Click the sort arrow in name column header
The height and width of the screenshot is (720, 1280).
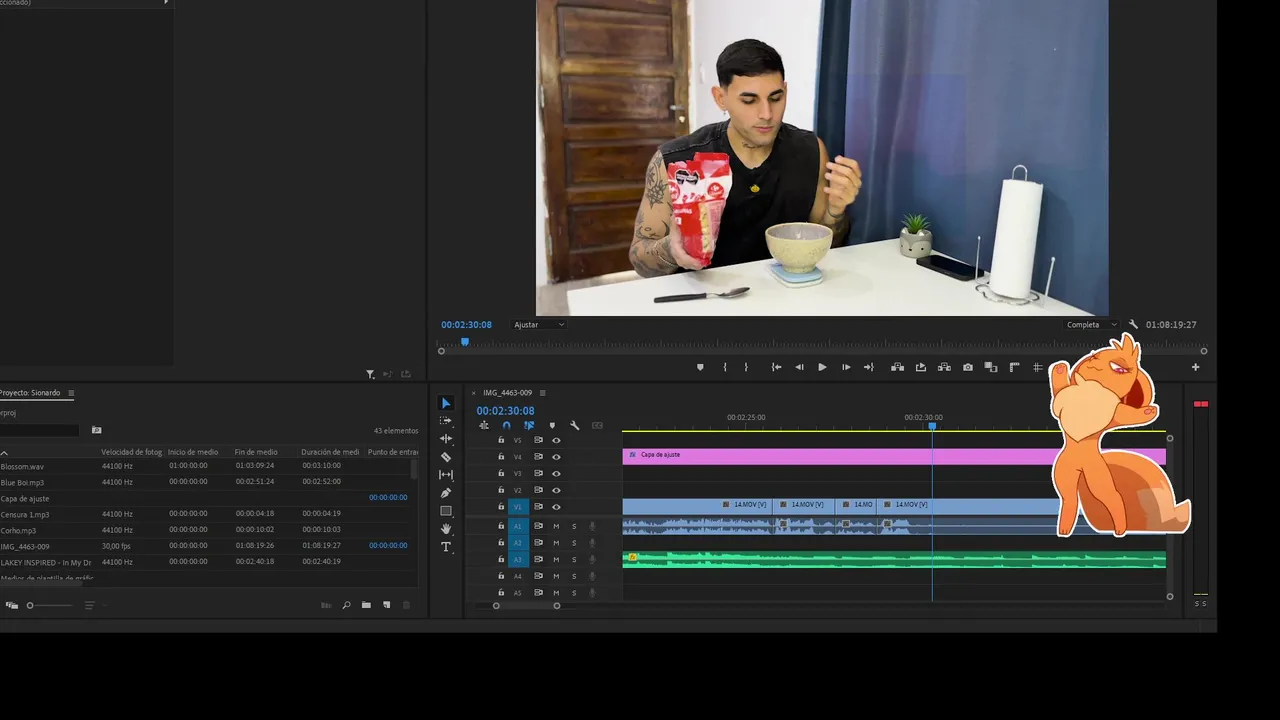pos(4,453)
